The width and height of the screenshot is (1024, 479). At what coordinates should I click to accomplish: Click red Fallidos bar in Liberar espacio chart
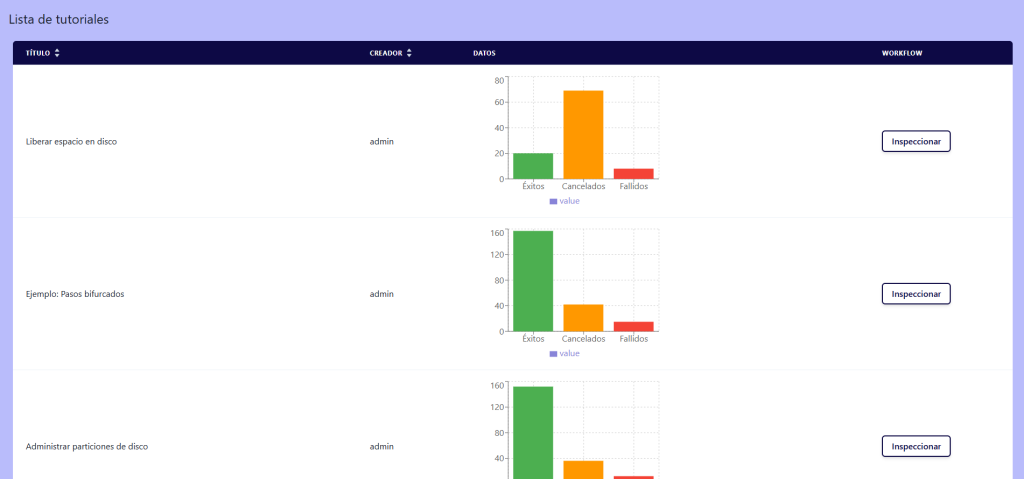pyautogui.click(x=633, y=174)
